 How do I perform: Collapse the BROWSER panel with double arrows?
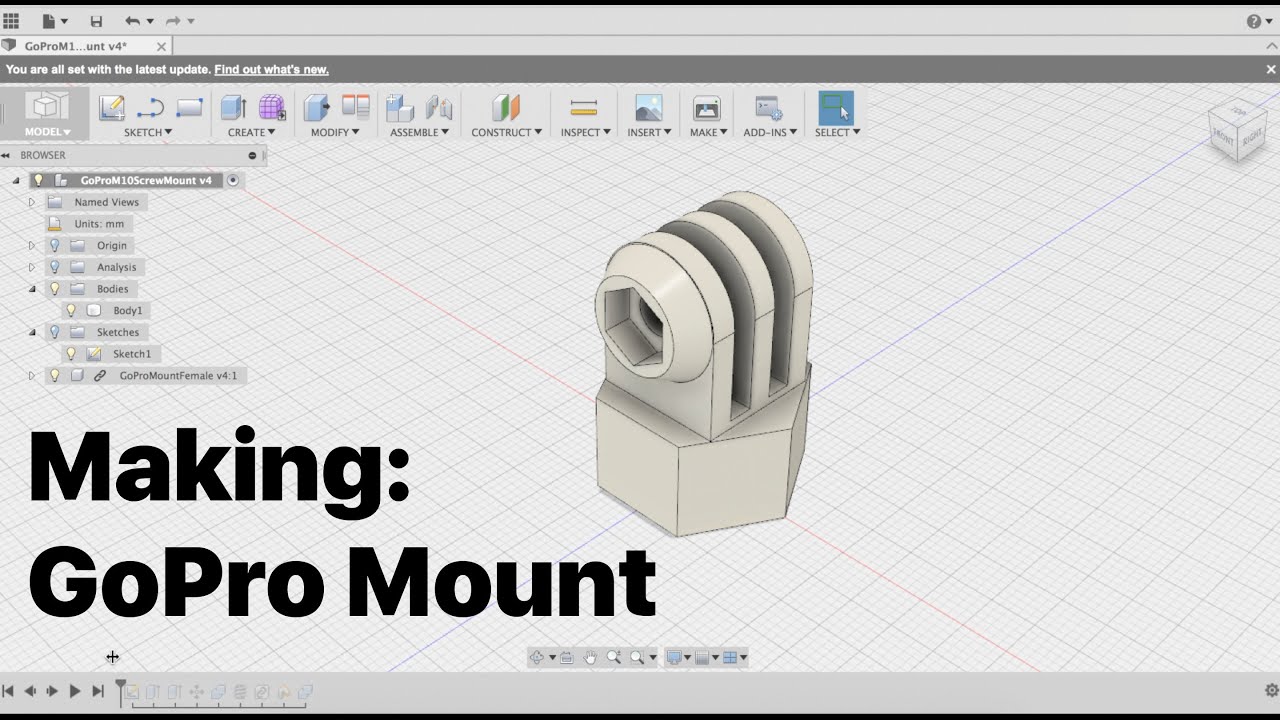(x=6, y=155)
